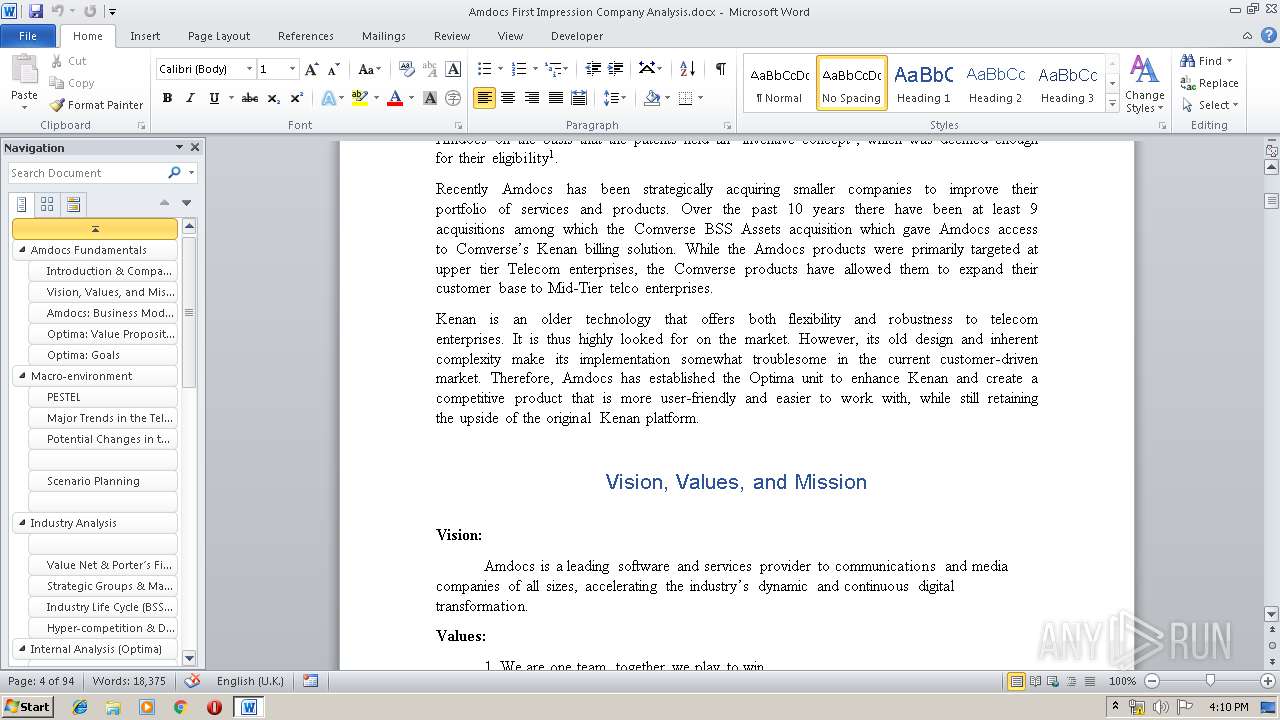Apply the Normal style

tap(779, 83)
